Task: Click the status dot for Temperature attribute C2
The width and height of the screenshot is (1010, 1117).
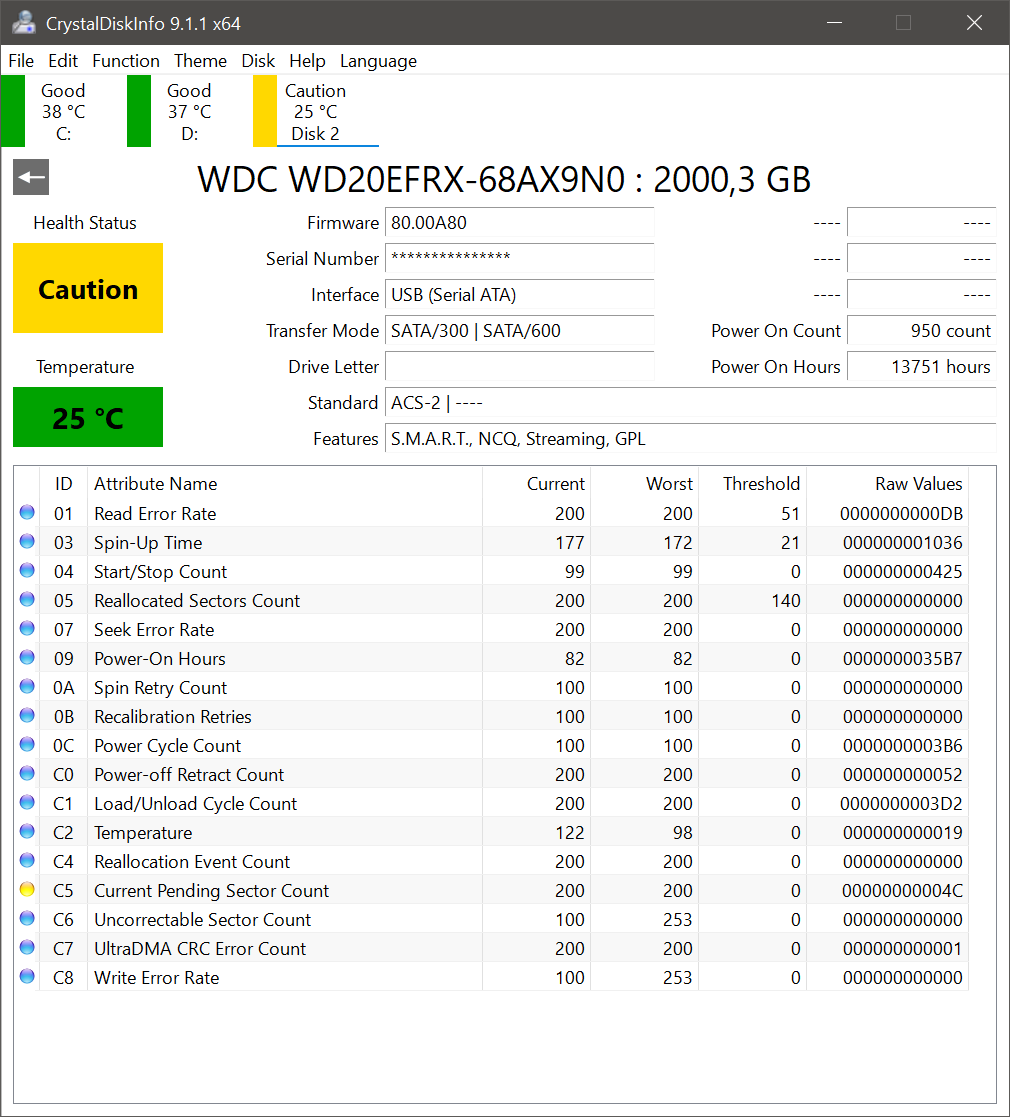Action: tap(27, 831)
